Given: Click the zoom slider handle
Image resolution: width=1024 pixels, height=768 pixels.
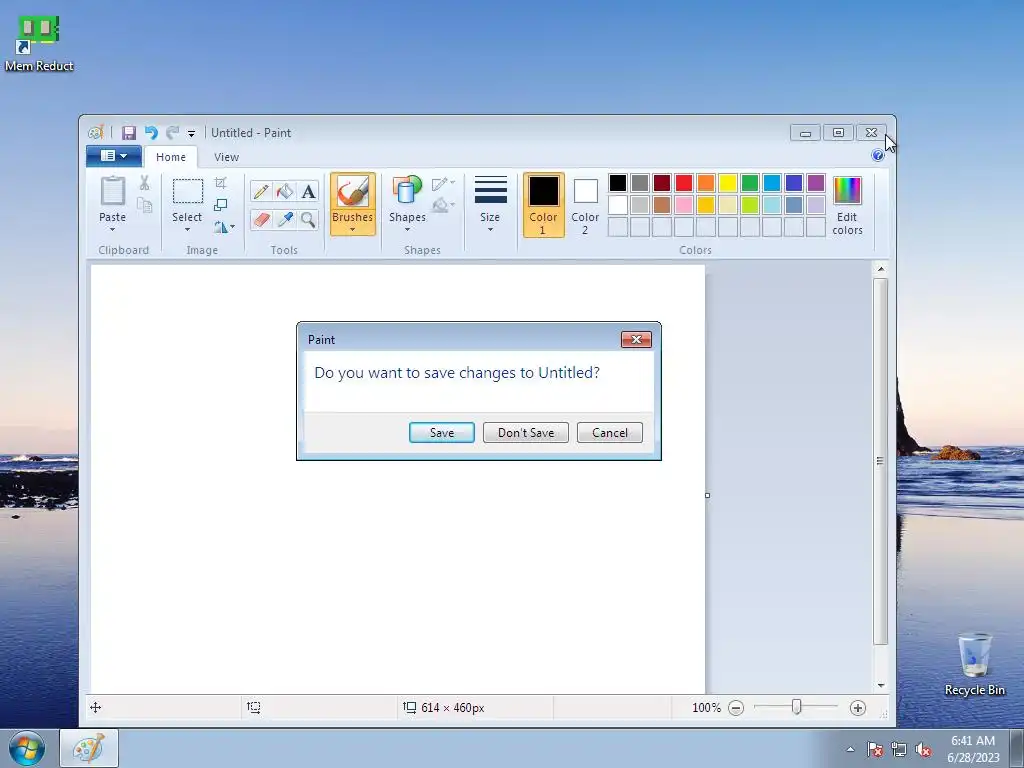Looking at the screenshot, I should coord(796,707).
